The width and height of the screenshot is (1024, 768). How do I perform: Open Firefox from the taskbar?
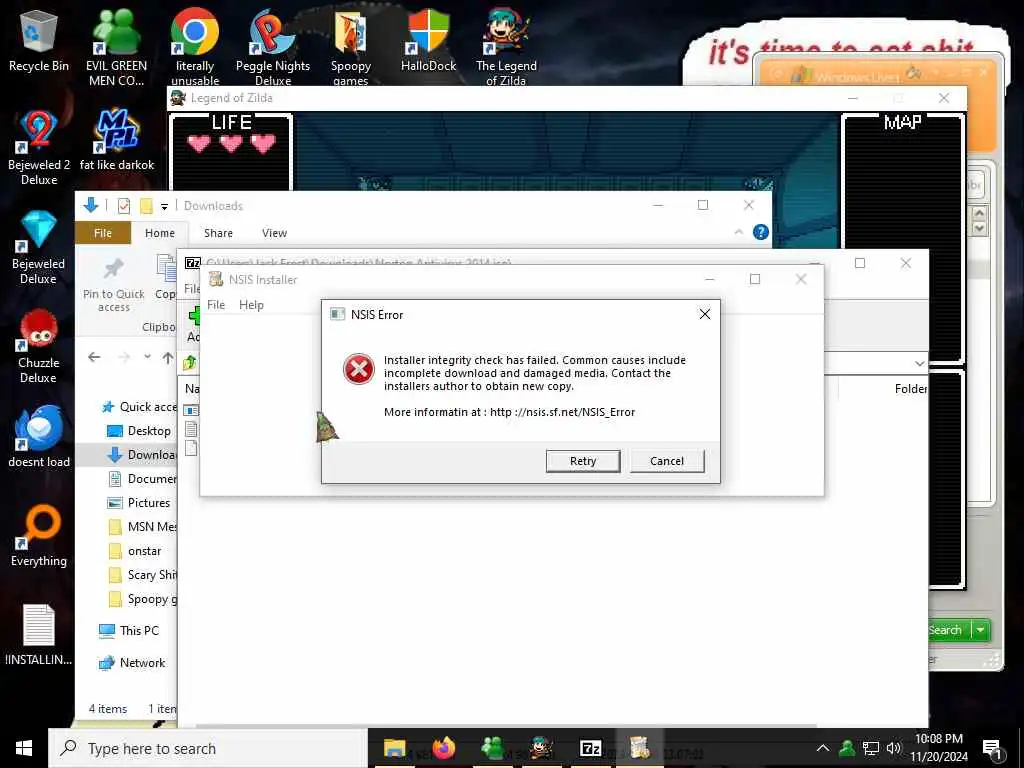443,748
